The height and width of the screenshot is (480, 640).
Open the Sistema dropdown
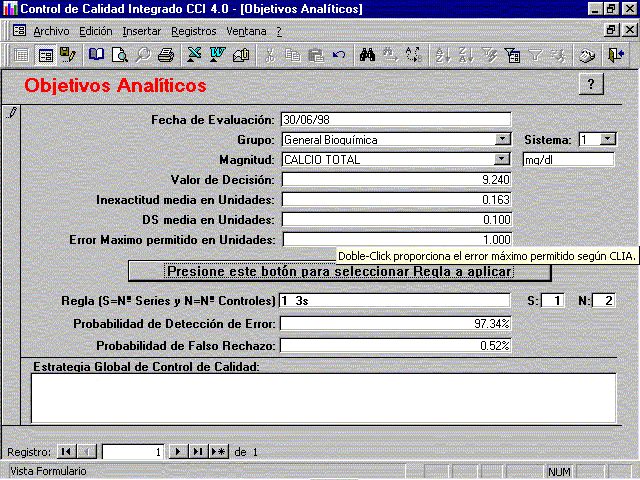608,140
